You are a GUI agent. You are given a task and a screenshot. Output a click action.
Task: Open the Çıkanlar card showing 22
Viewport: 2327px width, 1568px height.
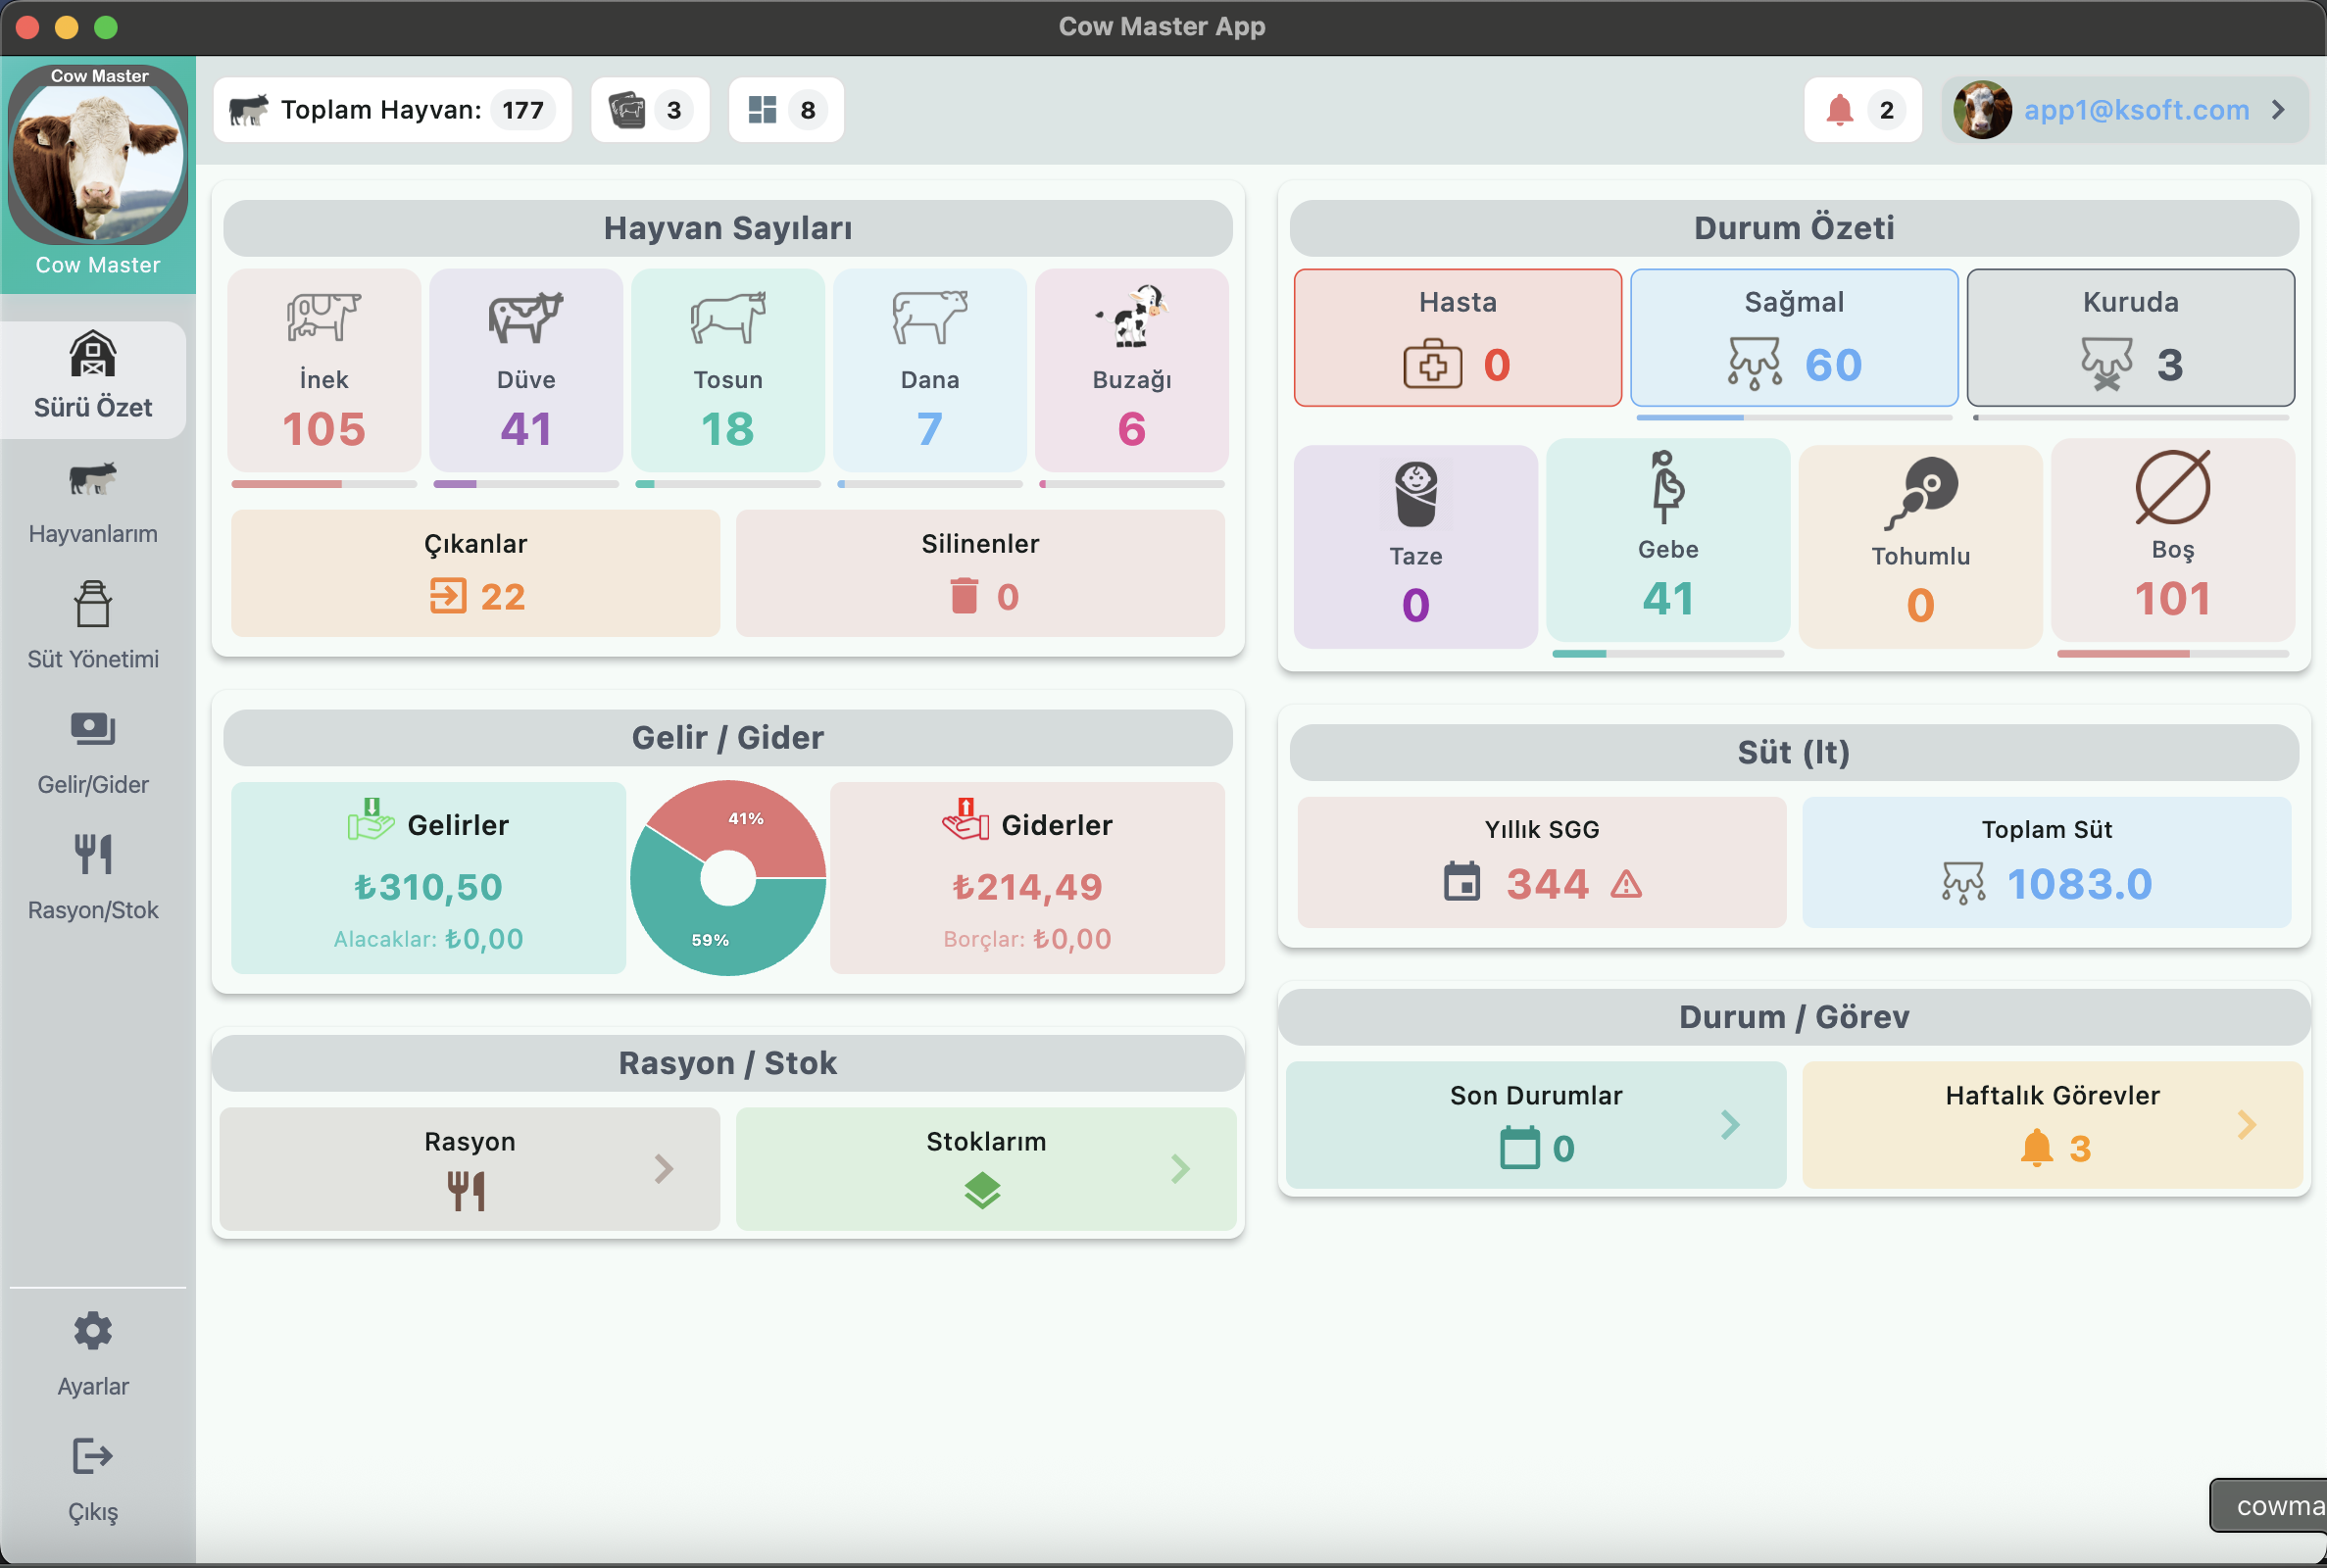coord(475,573)
